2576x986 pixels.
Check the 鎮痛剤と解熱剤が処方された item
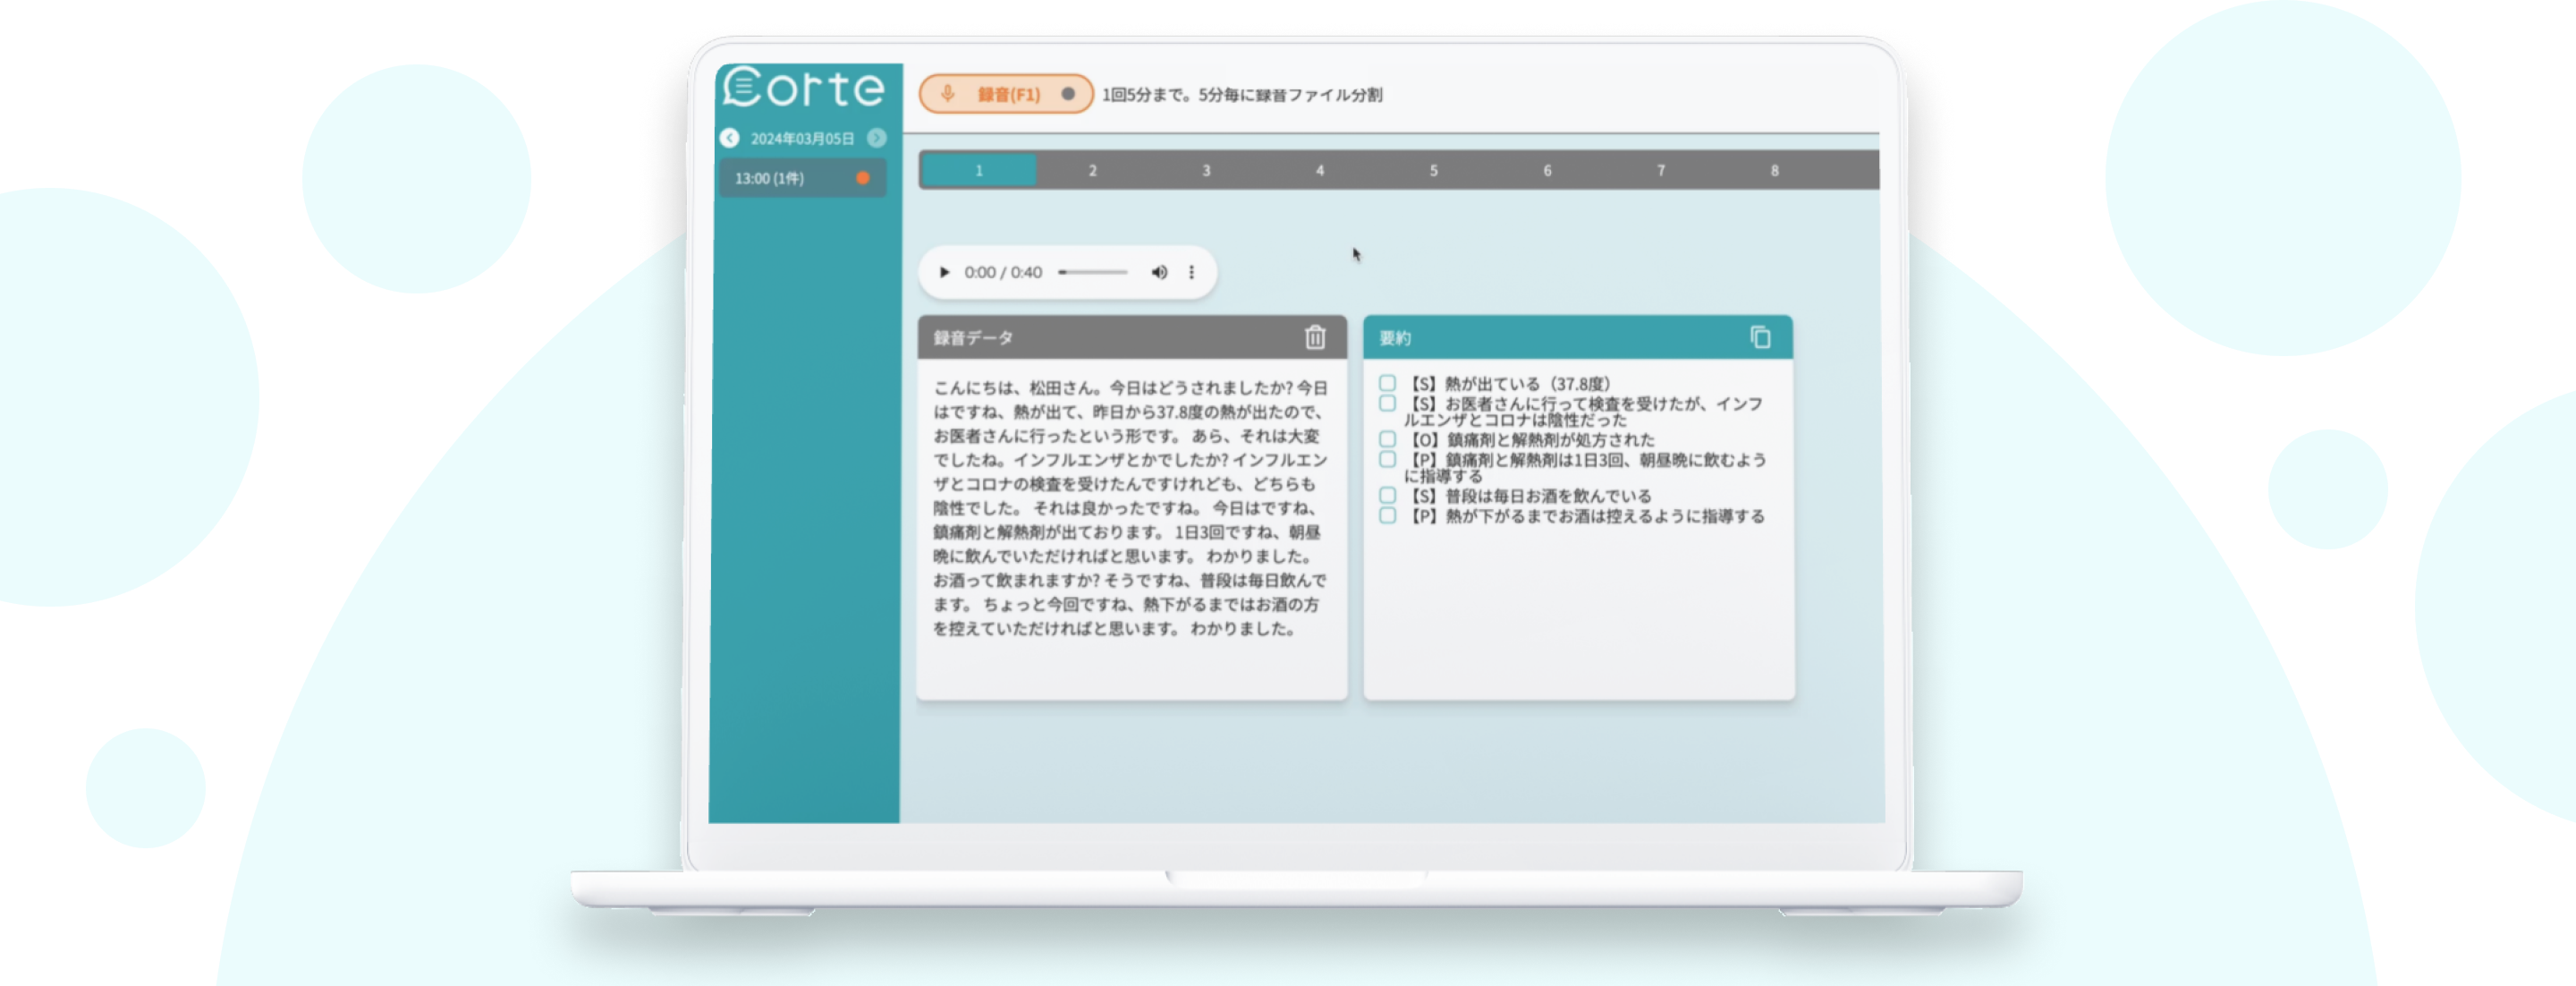[x=1387, y=439]
